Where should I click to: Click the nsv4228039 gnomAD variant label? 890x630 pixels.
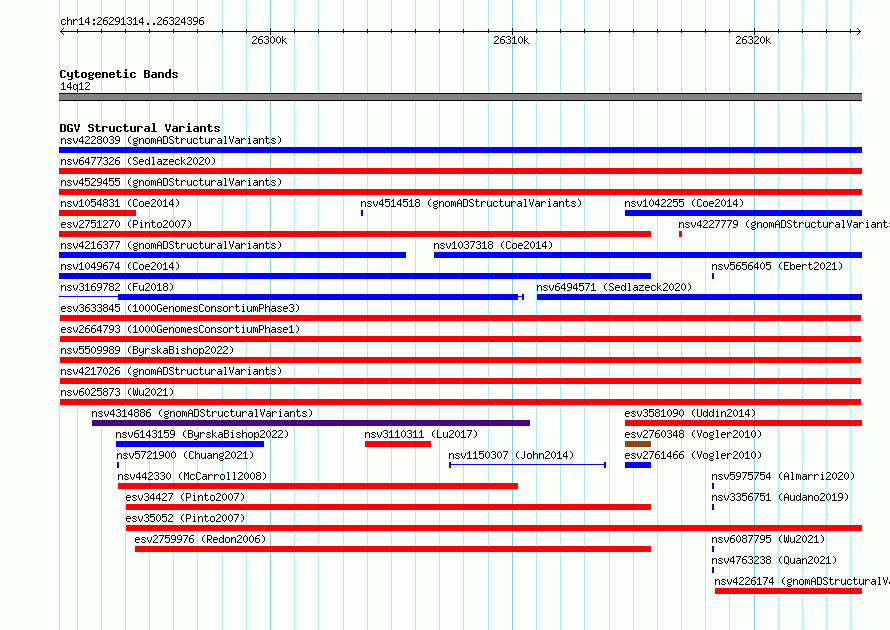click(x=171, y=140)
